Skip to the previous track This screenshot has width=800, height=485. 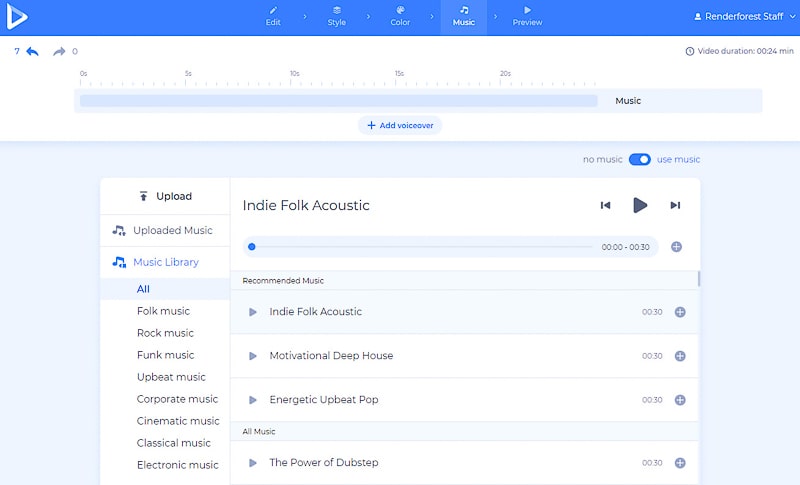605,205
